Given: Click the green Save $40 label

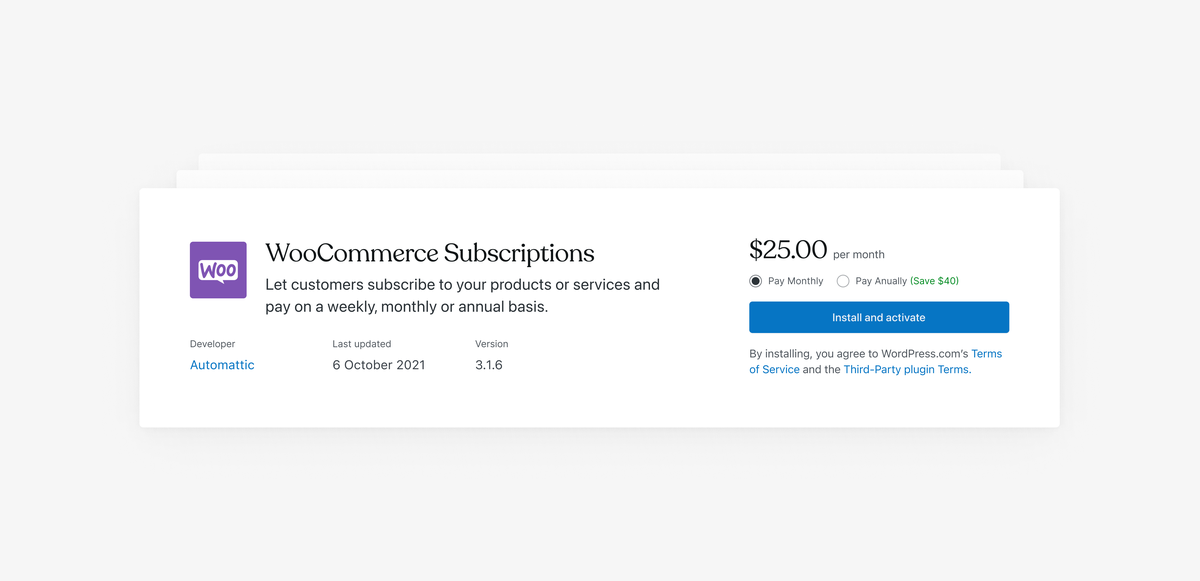Looking at the screenshot, I should pyautogui.click(x=934, y=281).
